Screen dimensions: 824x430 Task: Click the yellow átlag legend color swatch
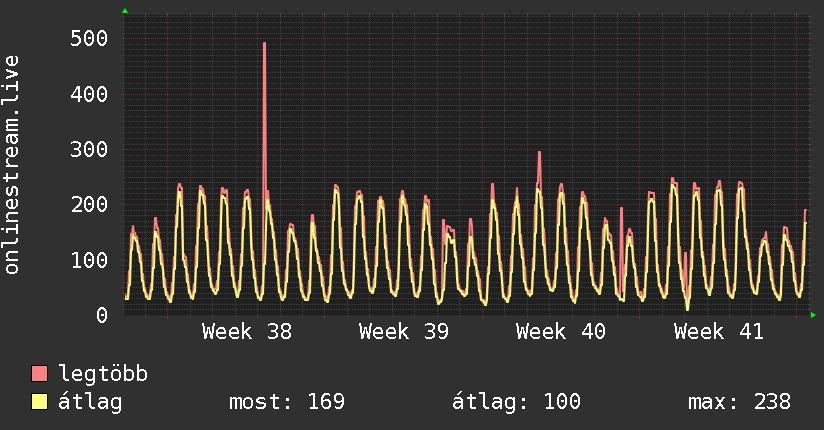point(39,401)
